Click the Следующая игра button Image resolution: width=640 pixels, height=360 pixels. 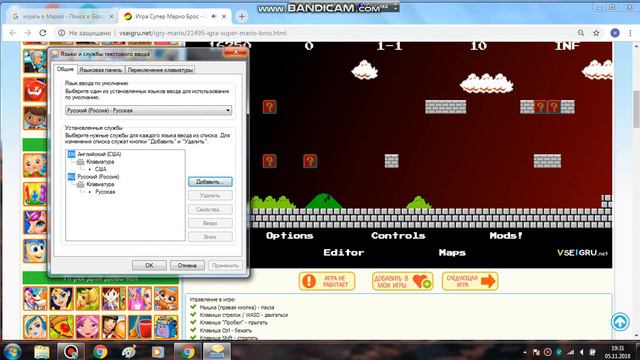click(470, 281)
